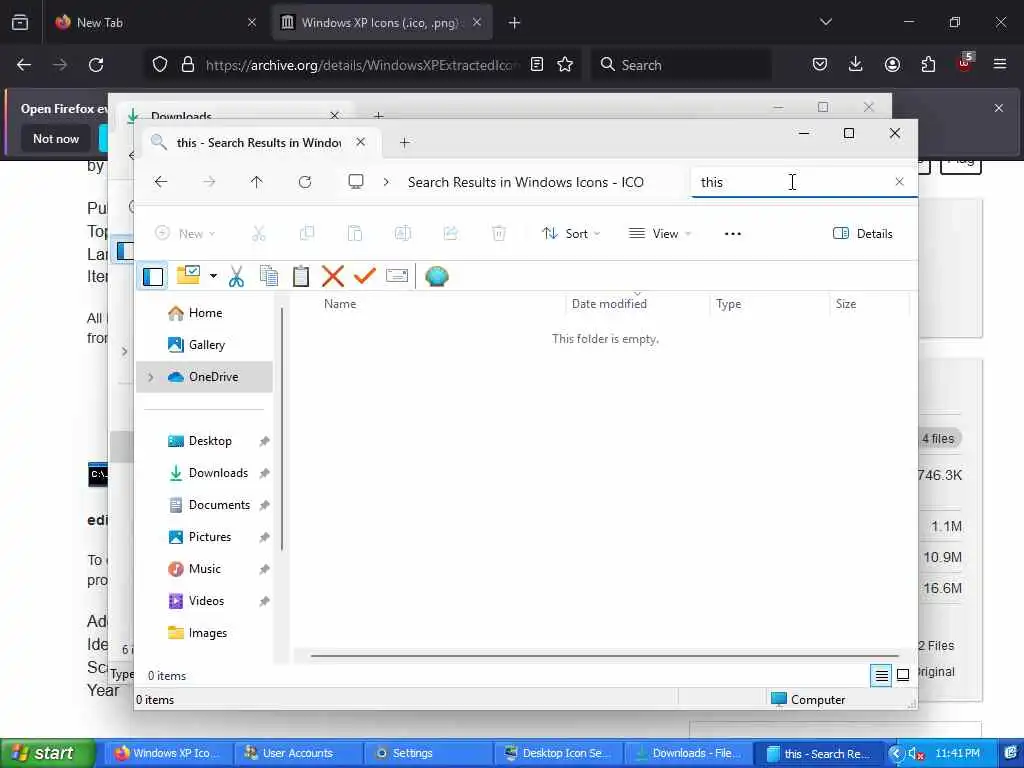
Task: Click the horizontal scrollbar in file list
Action: pos(604,655)
